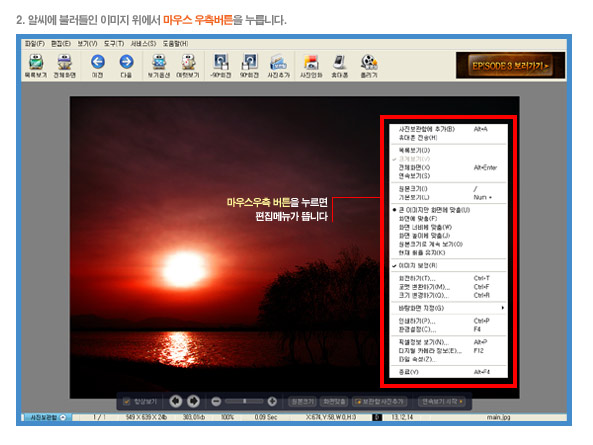Image resolution: width=593 pixels, height=445 pixels.
Task: Click the main.jpg filename in status bar
Action: (498, 417)
